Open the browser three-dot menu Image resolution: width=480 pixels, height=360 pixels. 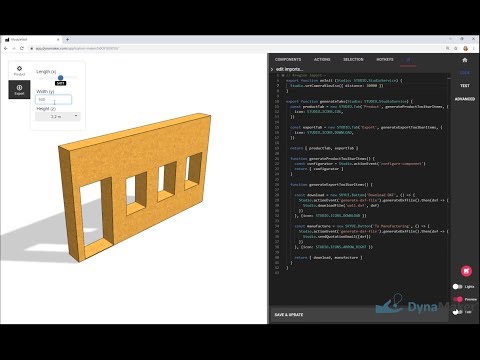coord(474,48)
